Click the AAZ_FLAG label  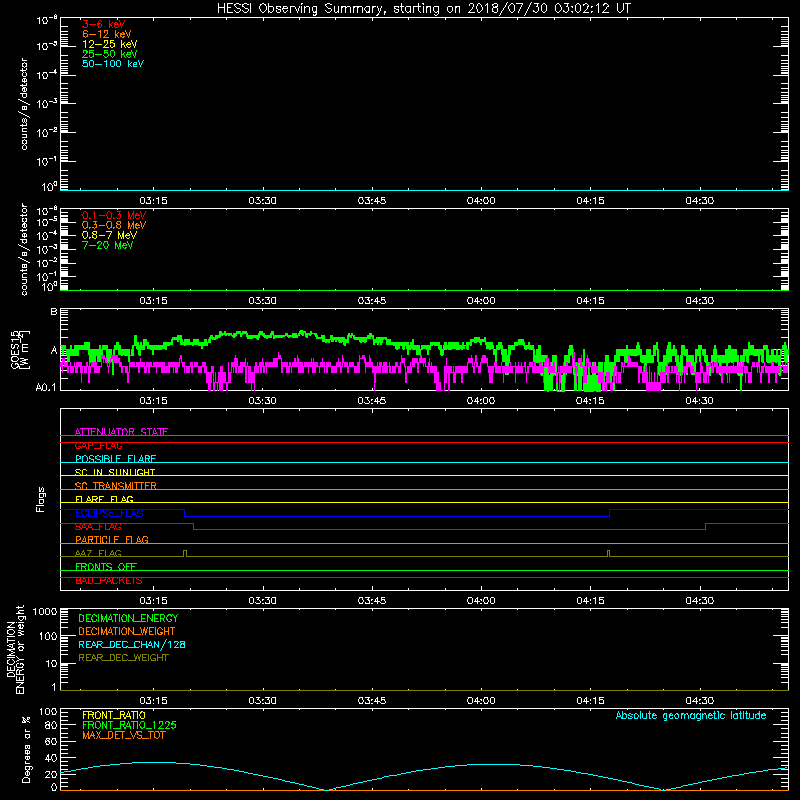[x=98, y=553]
